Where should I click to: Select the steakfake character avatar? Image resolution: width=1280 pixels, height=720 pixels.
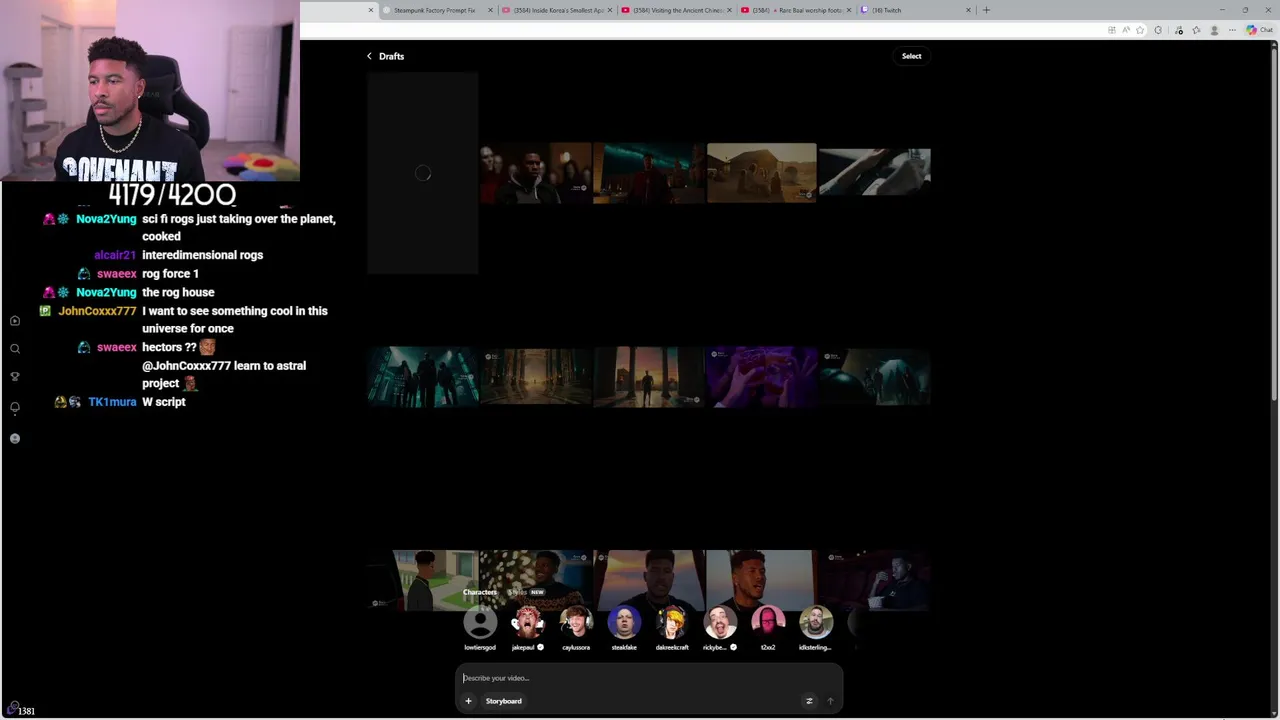(x=624, y=623)
